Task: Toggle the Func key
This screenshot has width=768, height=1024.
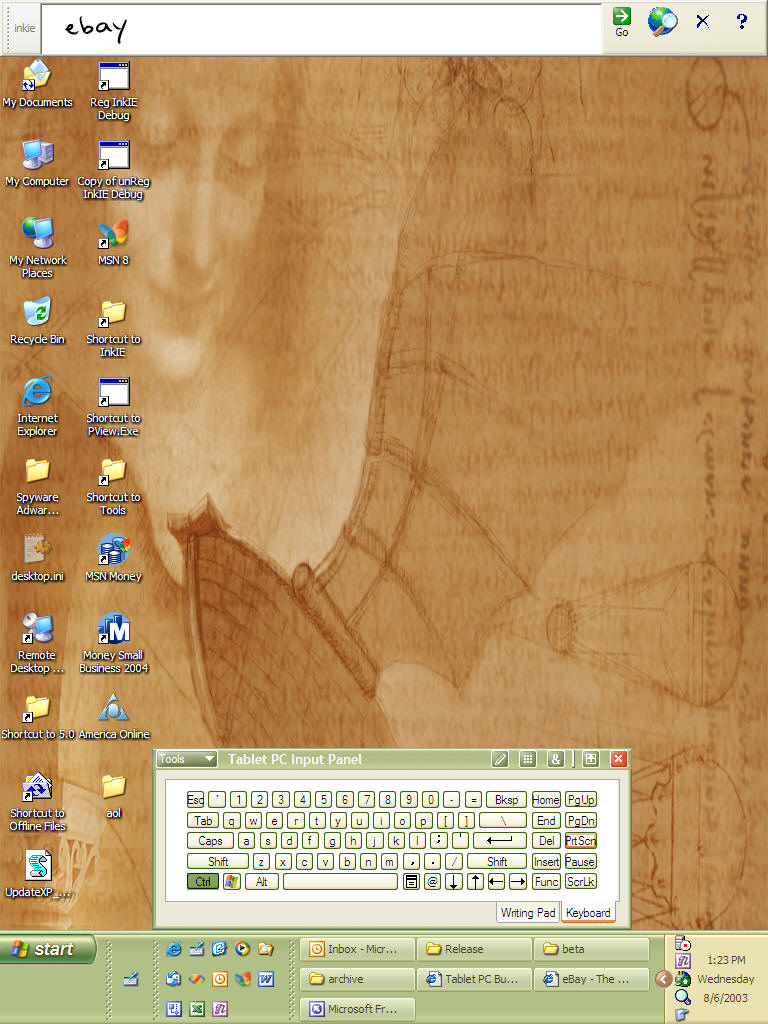Action: pos(546,882)
